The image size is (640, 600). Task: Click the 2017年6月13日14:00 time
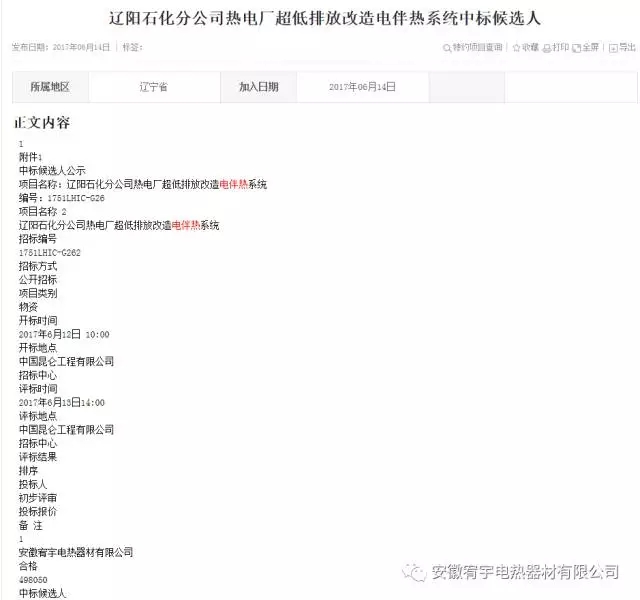(x=62, y=402)
